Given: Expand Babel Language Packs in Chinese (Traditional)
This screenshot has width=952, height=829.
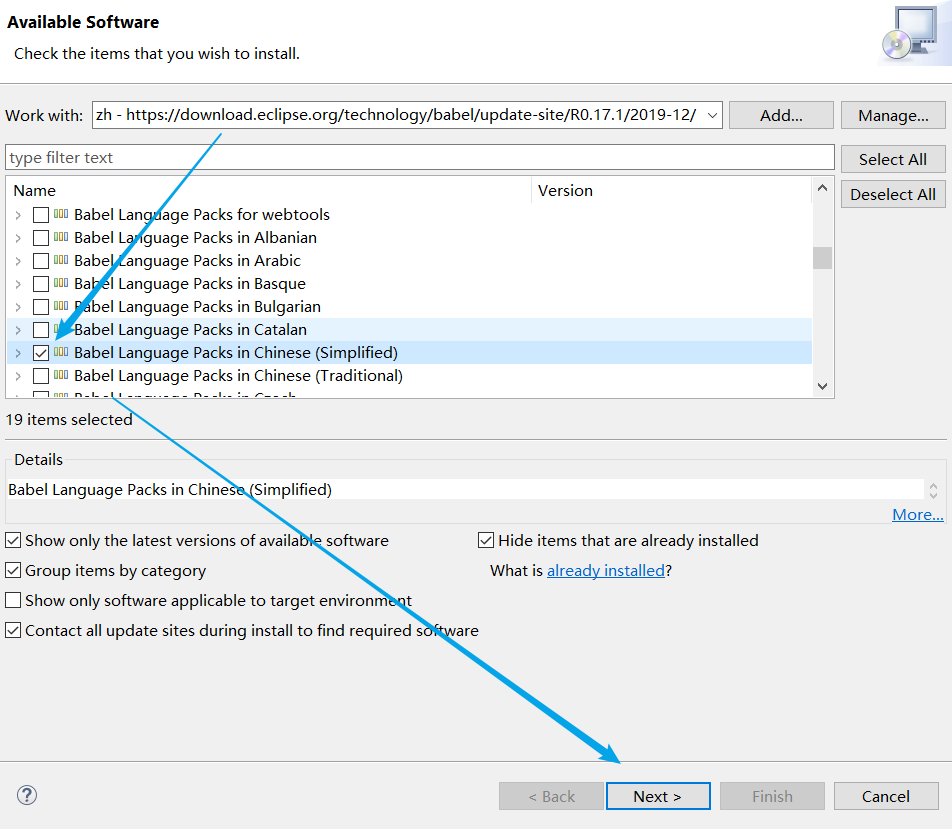Looking at the screenshot, I should tap(17, 376).
